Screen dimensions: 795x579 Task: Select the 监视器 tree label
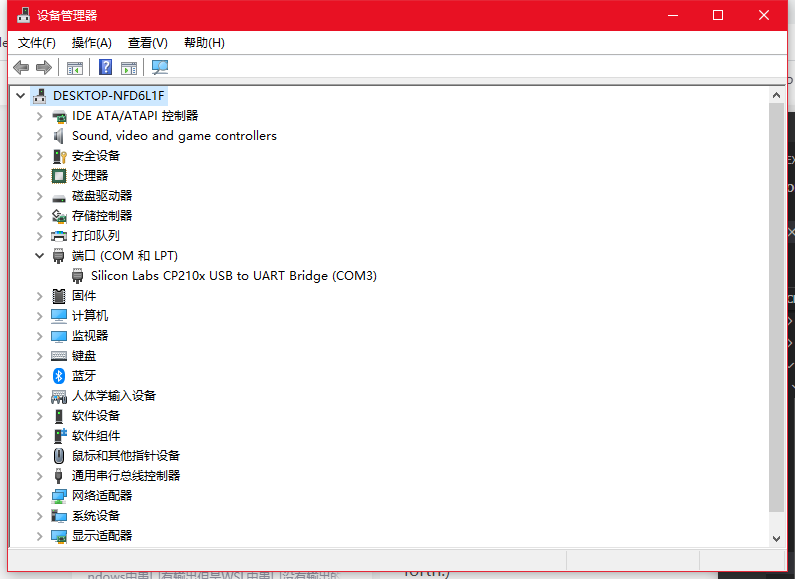click(90, 336)
